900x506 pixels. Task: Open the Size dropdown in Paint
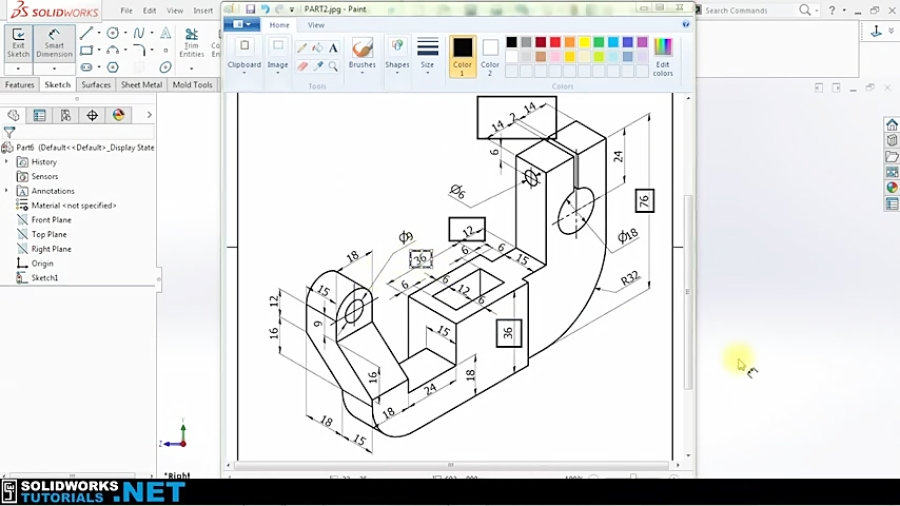(428, 73)
